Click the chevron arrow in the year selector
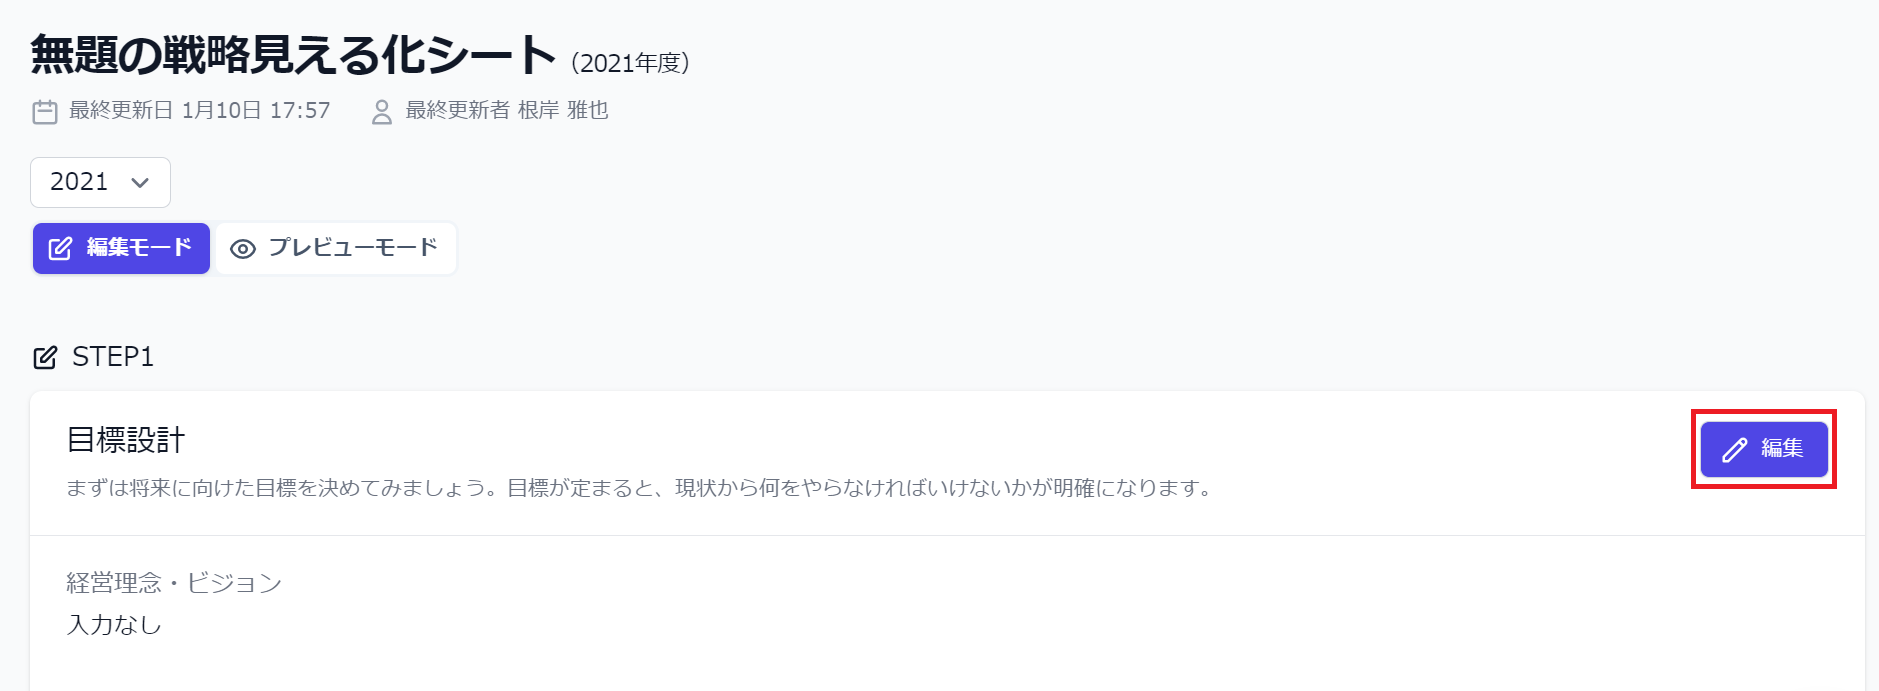 140,183
